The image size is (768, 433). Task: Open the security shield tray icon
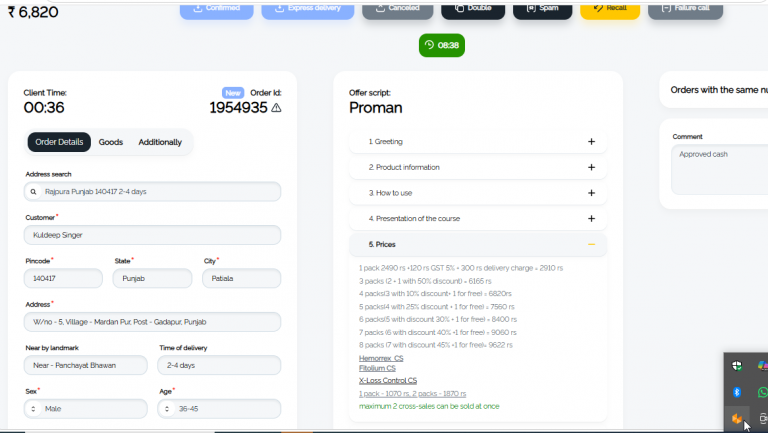737,366
